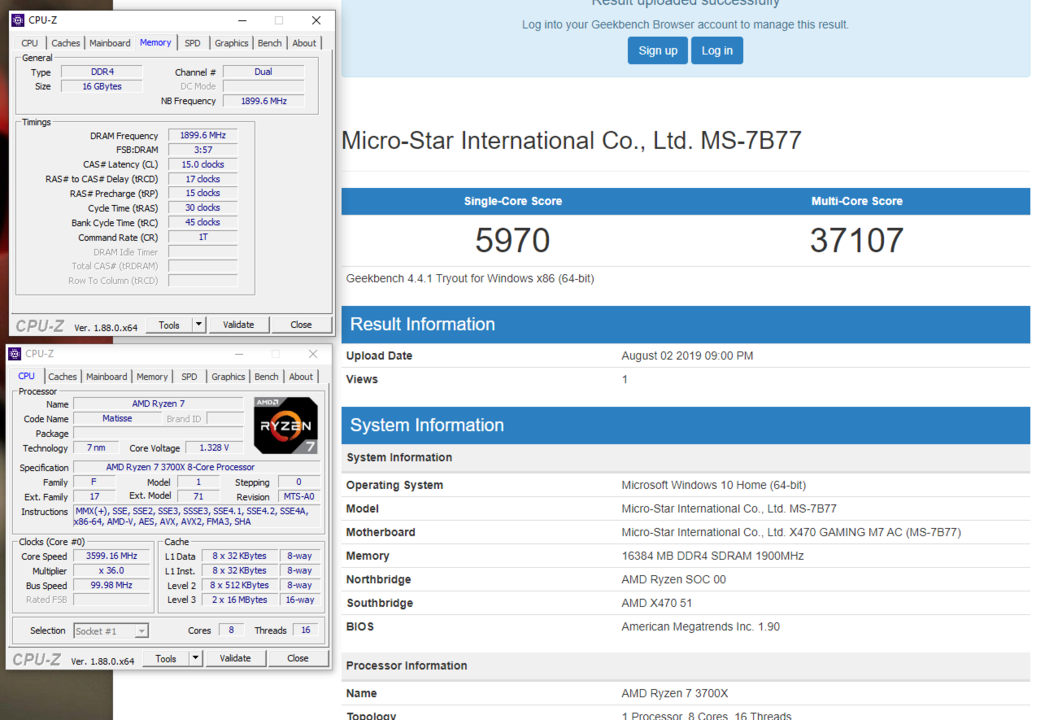The width and height of the screenshot is (1058, 720).
Task: Click the Channel # value Dual
Action: tap(263, 72)
